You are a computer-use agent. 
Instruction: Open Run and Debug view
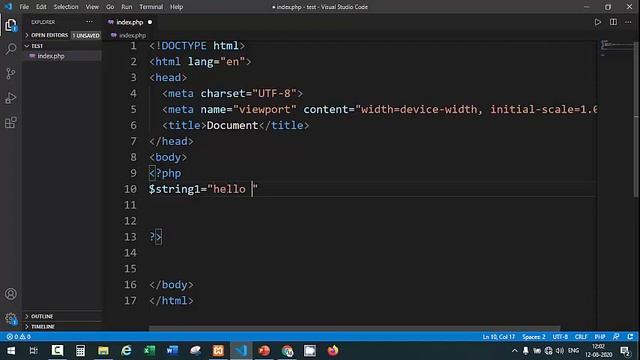tap(11, 98)
